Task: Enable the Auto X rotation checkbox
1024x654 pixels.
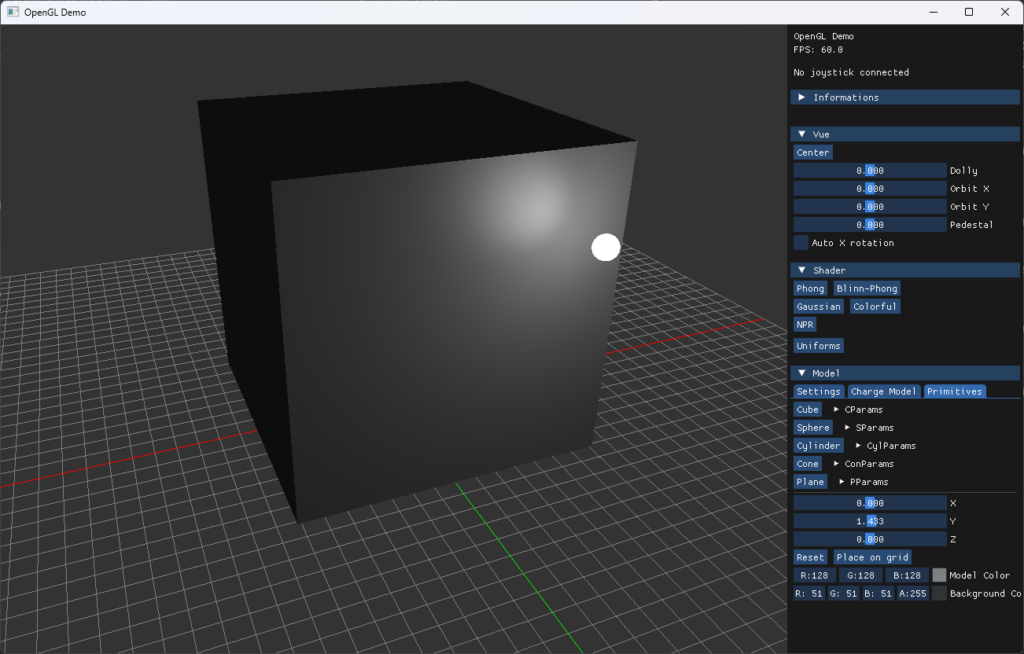Action: pos(801,242)
